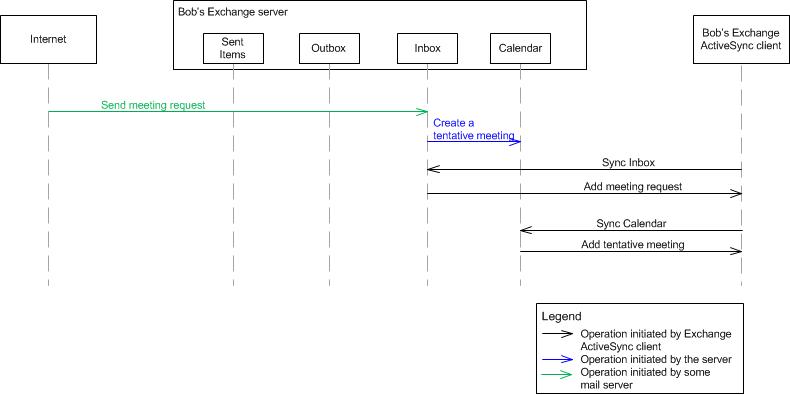Click the Add meeting request arrowhead on the client lifeline
Image resolution: width=790 pixels, height=395 pixels.
(x=736, y=193)
